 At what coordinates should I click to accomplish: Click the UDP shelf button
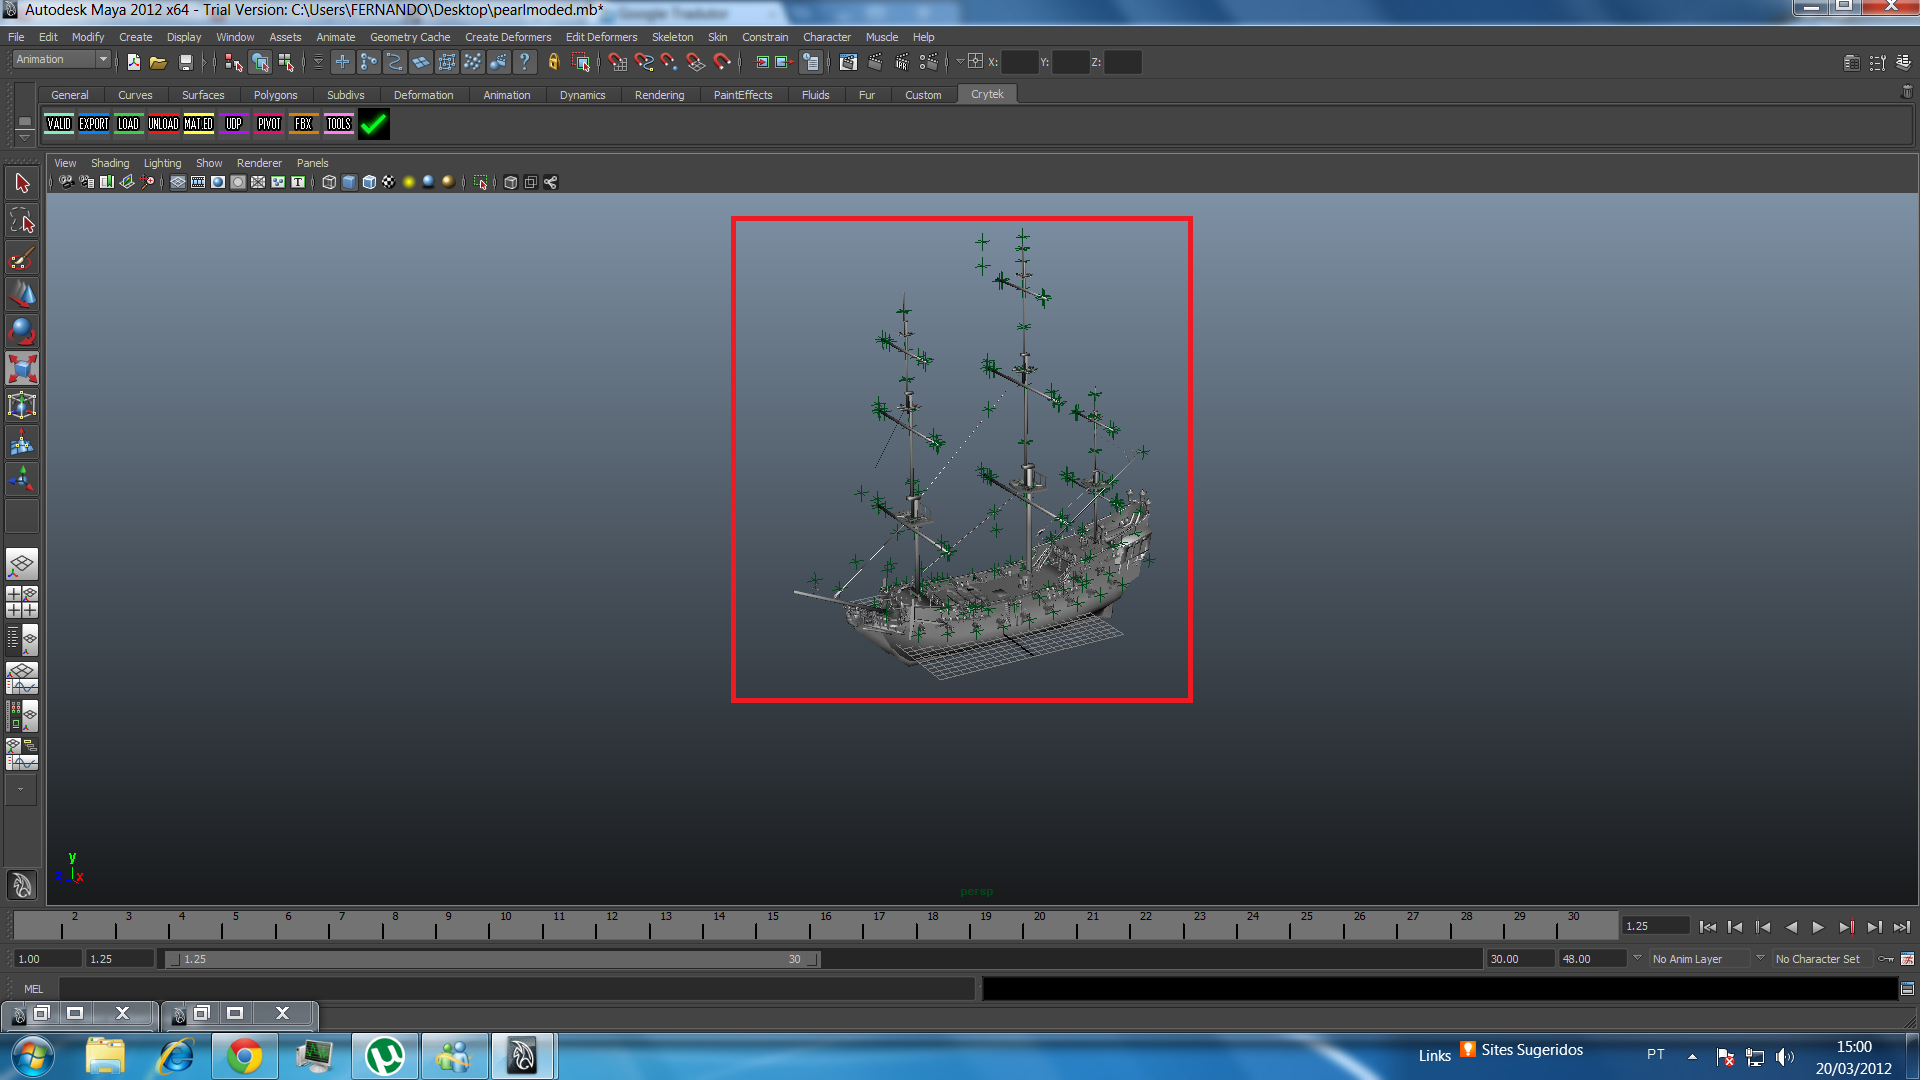click(x=234, y=124)
